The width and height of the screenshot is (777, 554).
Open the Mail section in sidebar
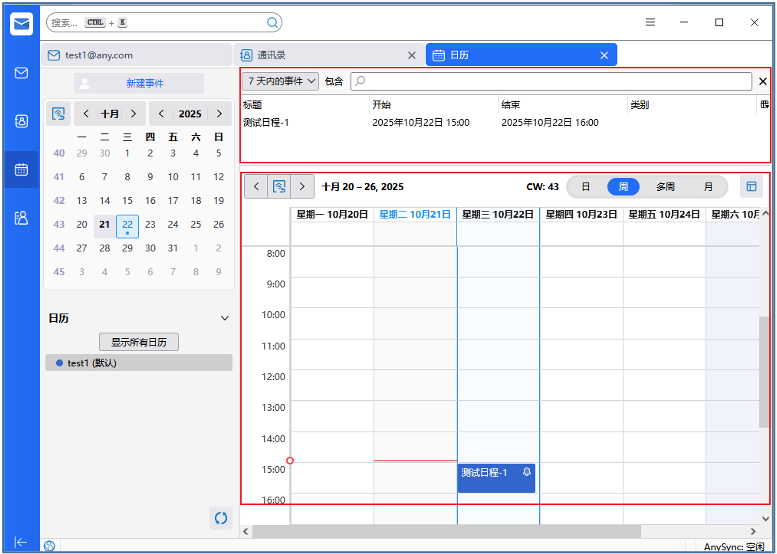(21, 73)
